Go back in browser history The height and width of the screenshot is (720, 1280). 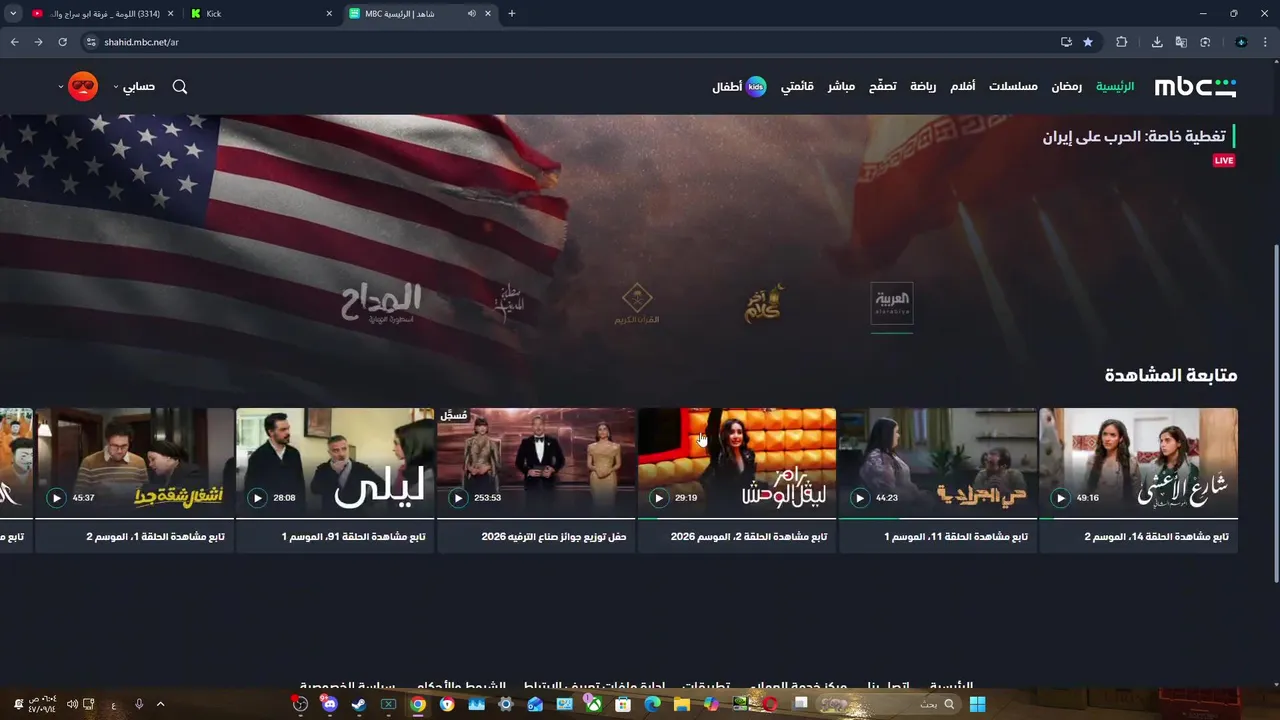coord(14,42)
